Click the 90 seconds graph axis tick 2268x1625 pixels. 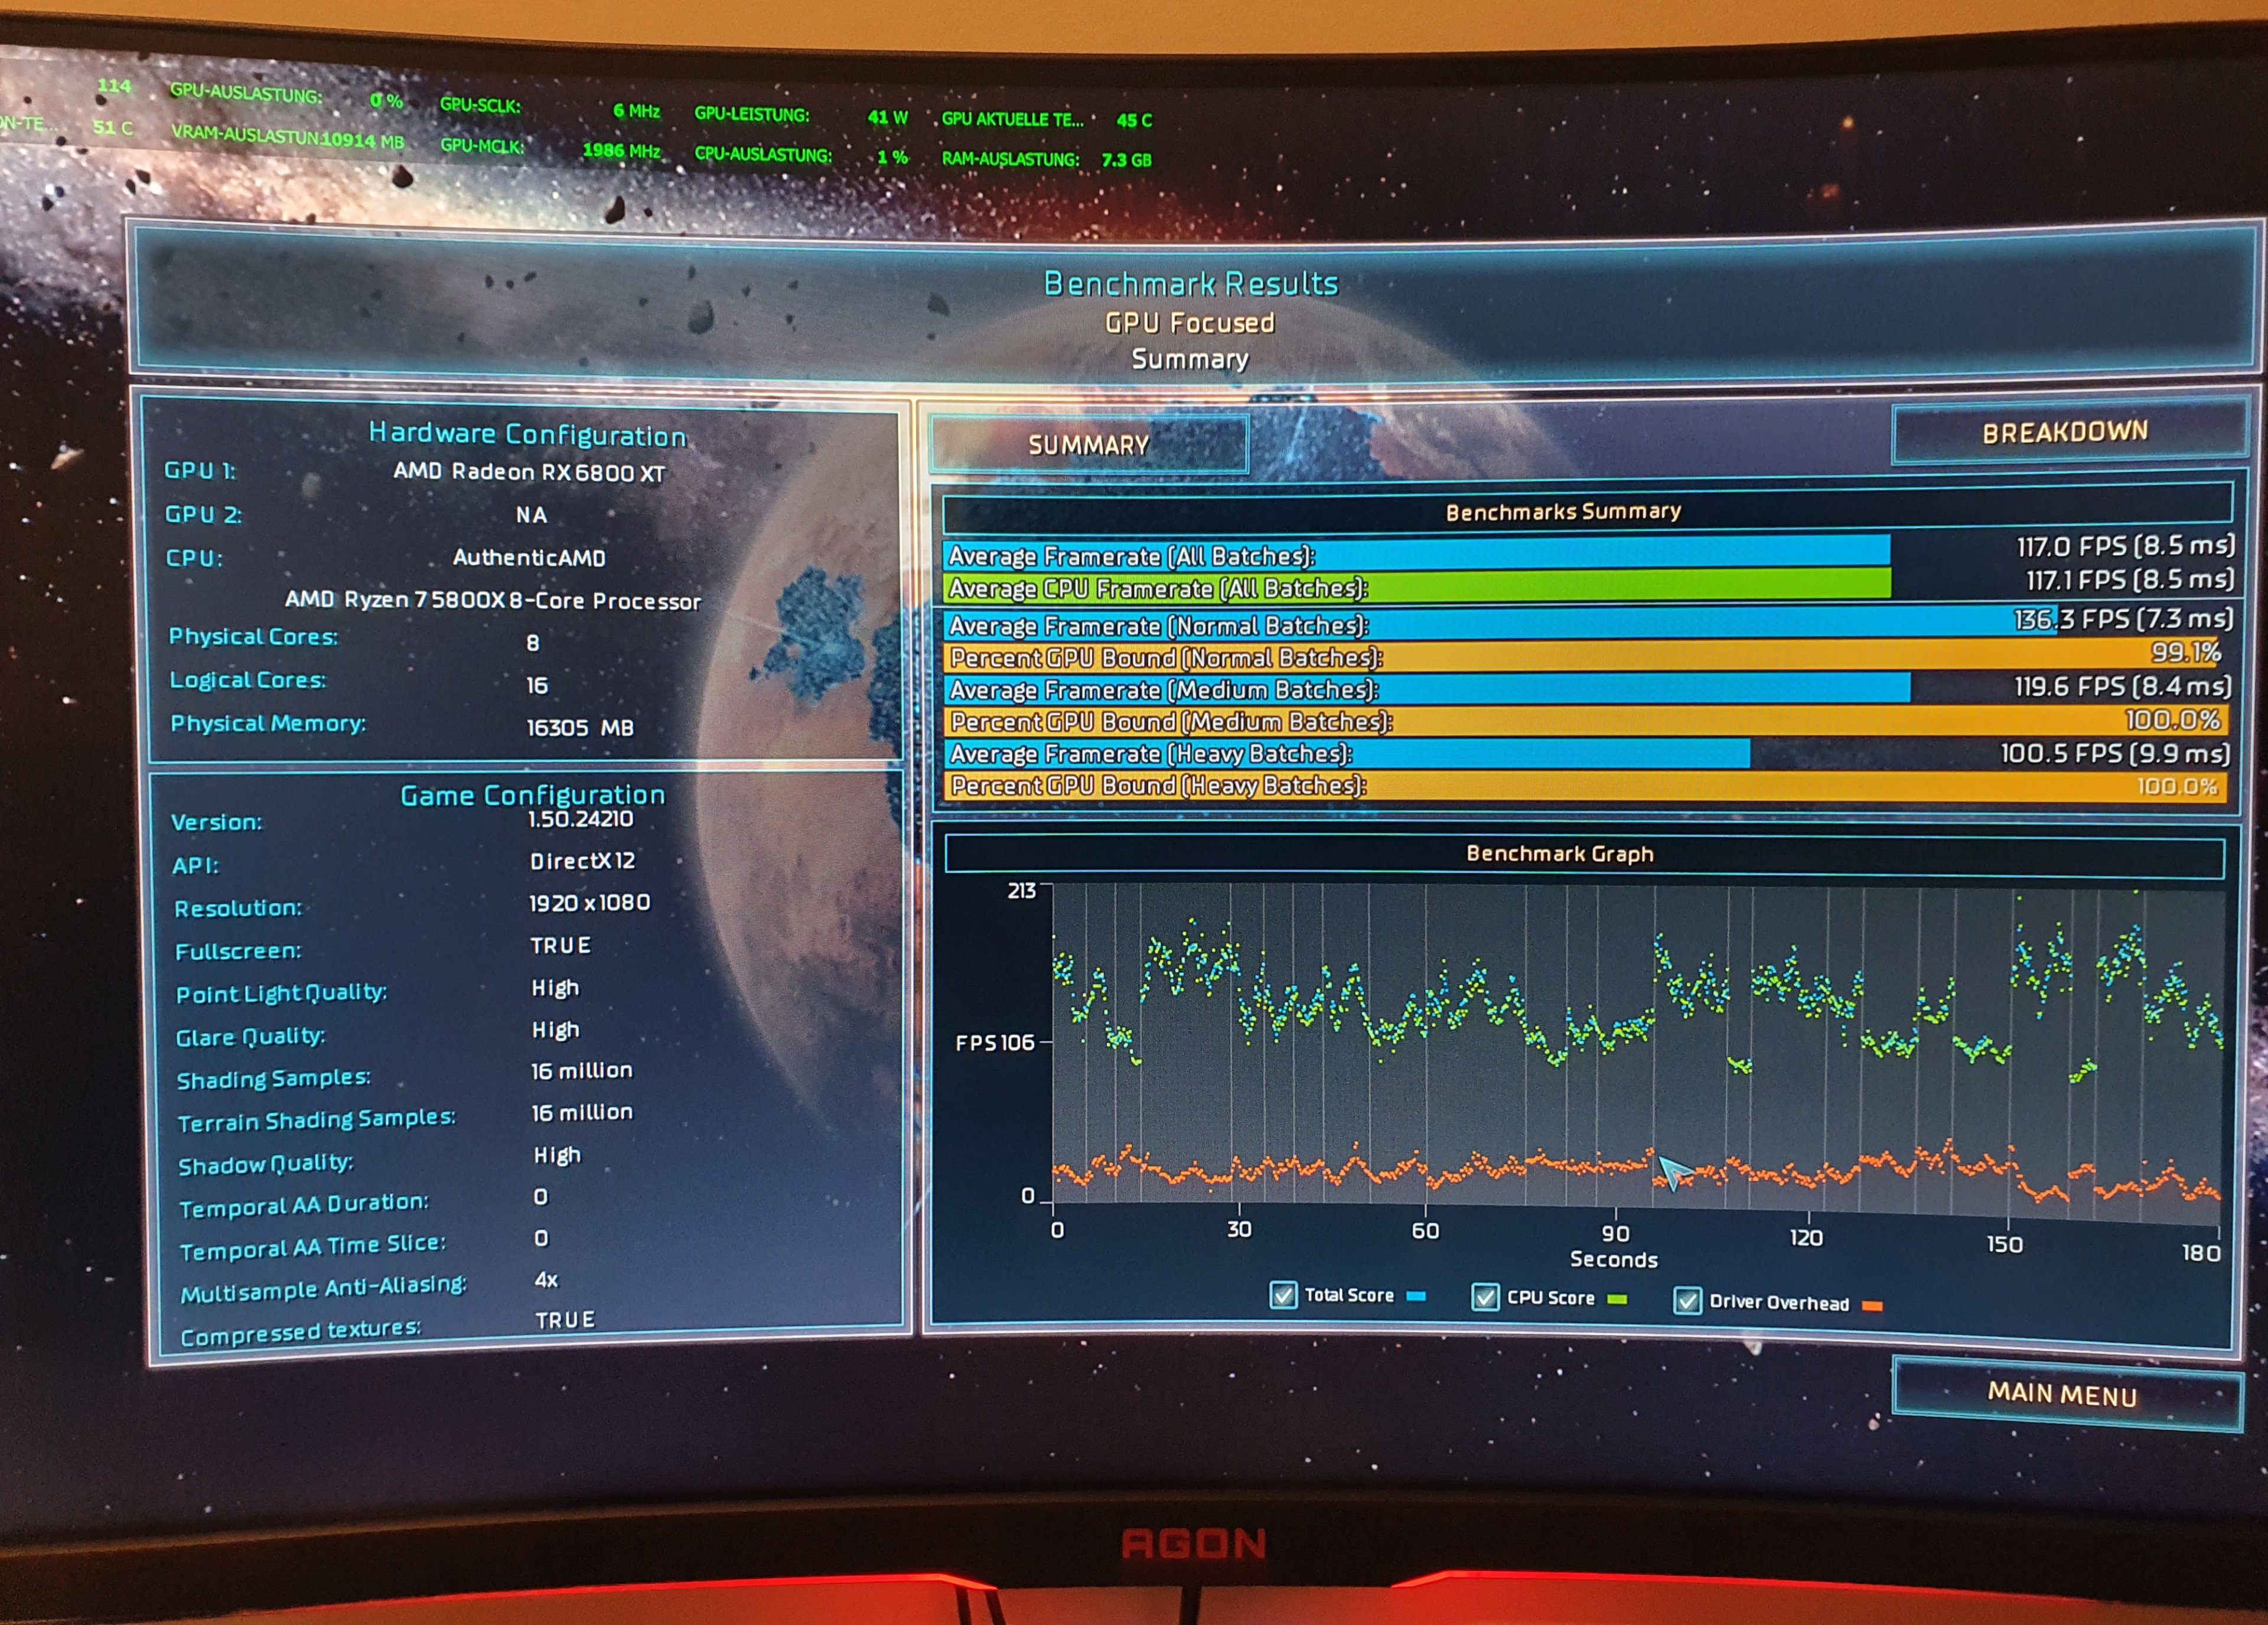pyautogui.click(x=1615, y=1234)
